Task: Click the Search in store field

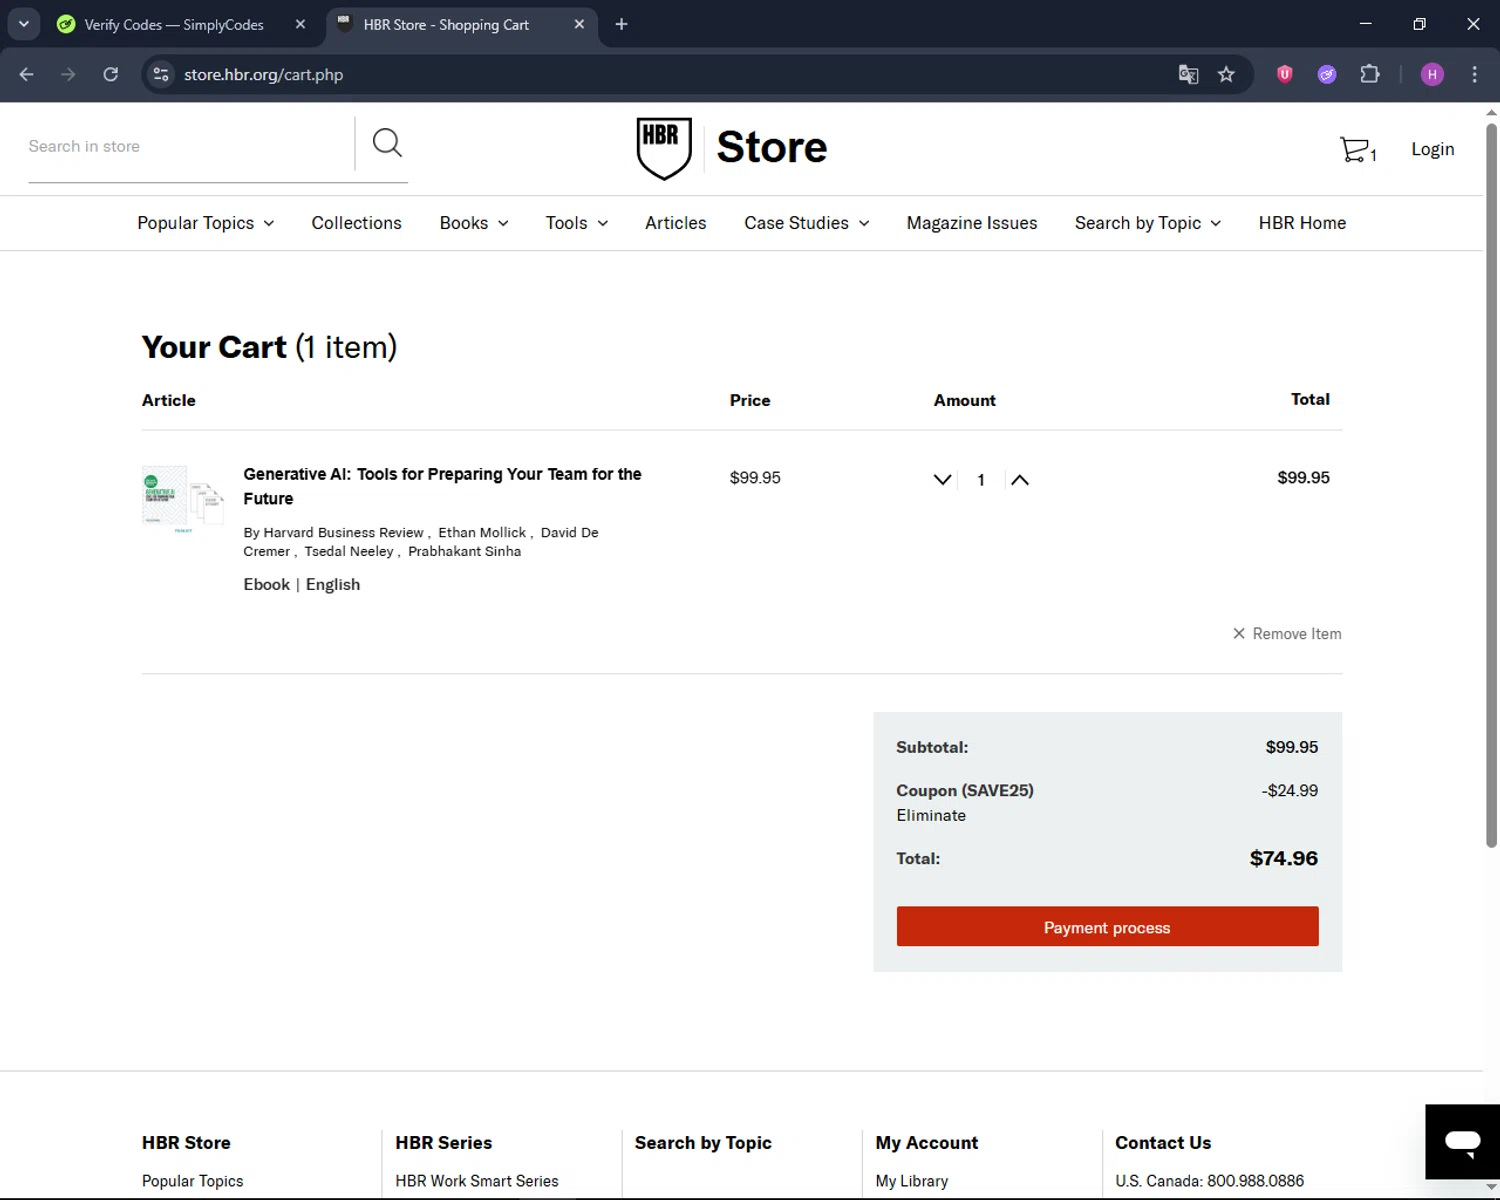Action: tap(185, 147)
